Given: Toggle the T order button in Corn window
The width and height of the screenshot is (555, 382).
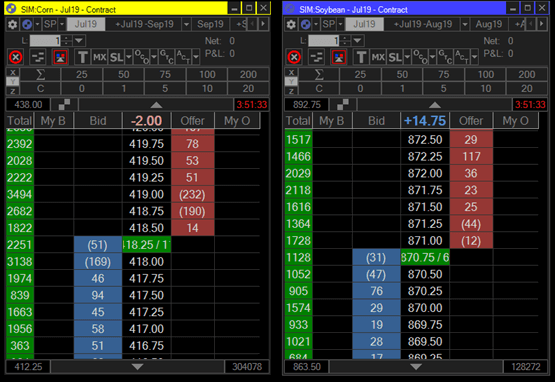Looking at the screenshot, I should pos(82,57).
